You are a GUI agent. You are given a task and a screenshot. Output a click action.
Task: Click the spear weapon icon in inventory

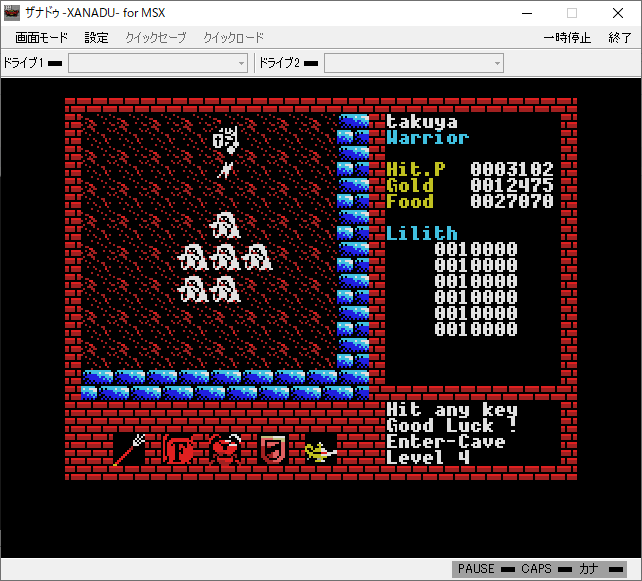point(129,450)
